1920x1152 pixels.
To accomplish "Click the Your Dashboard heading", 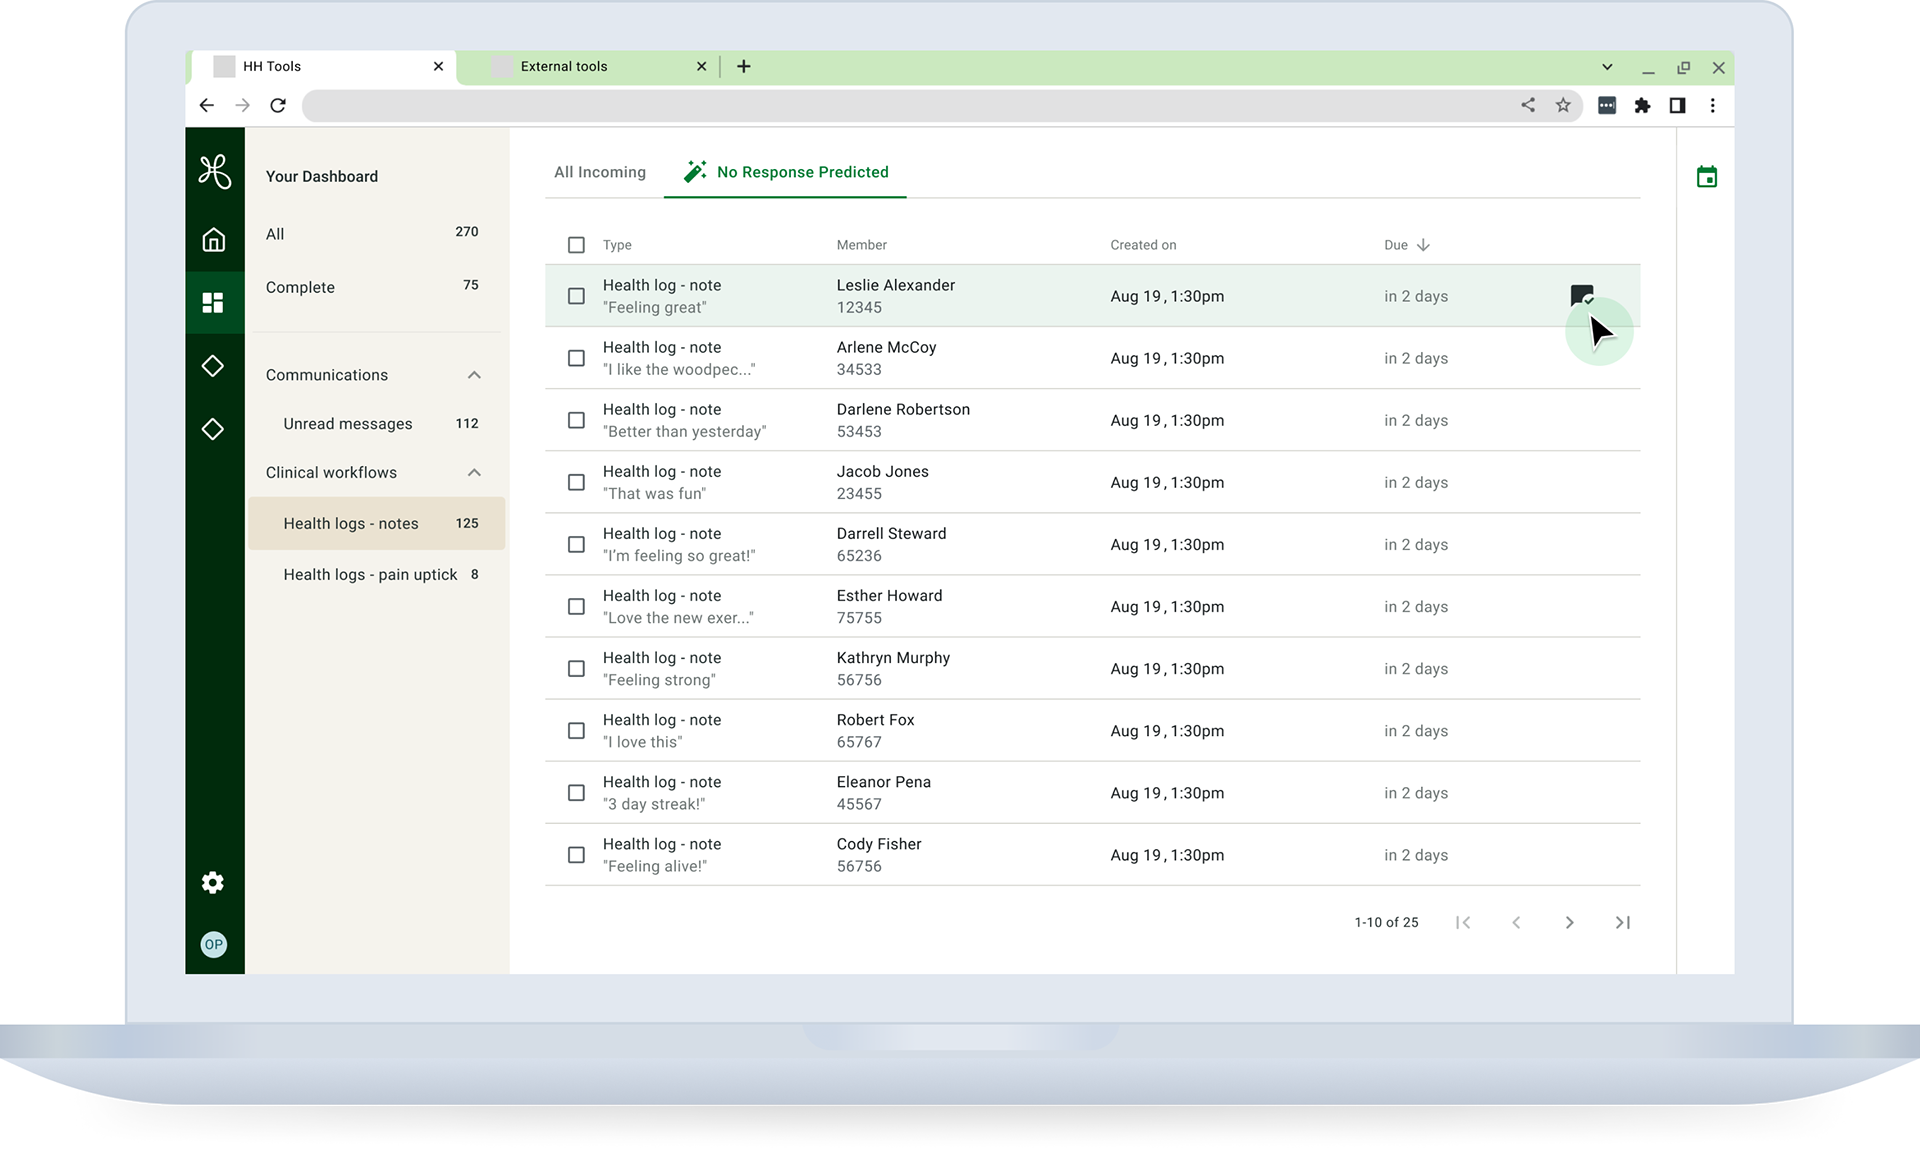I will click(322, 176).
